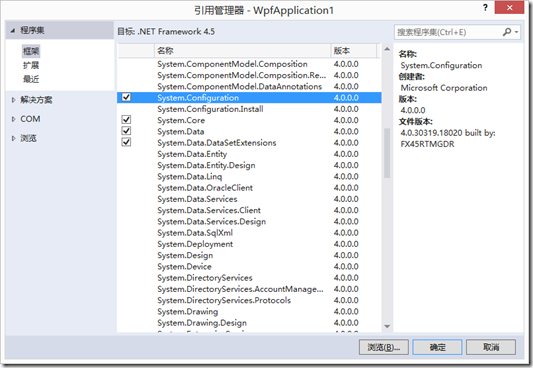
Task: Select System.ComponentModel.Composition row
Action: pos(249,64)
